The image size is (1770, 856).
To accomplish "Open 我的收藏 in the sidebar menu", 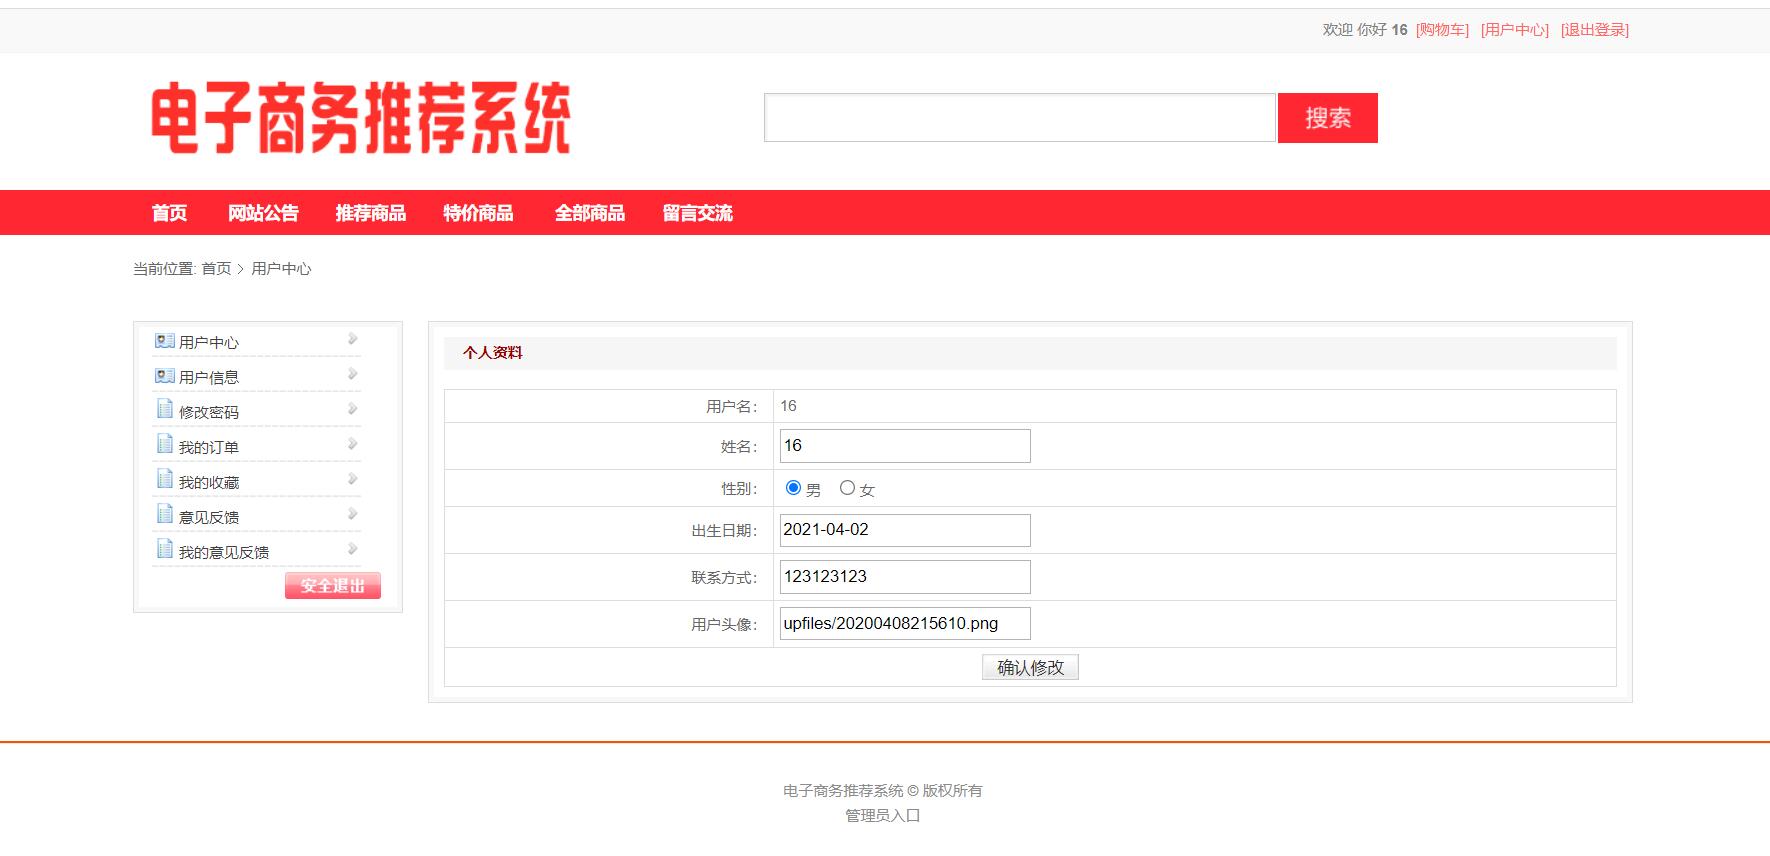I will tap(209, 482).
